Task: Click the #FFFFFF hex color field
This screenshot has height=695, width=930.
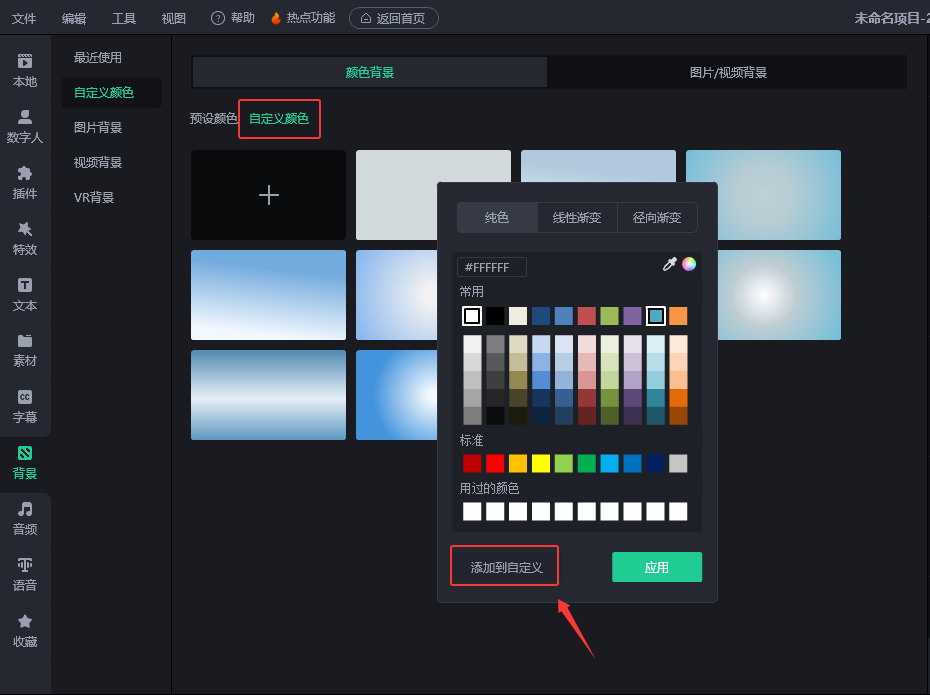Action: pyautogui.click(x=491, y=267)
